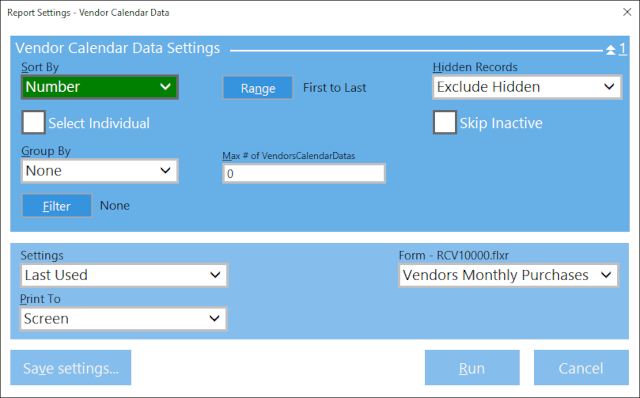
Task: Close the Report Settings window
Action: [627, 12]
